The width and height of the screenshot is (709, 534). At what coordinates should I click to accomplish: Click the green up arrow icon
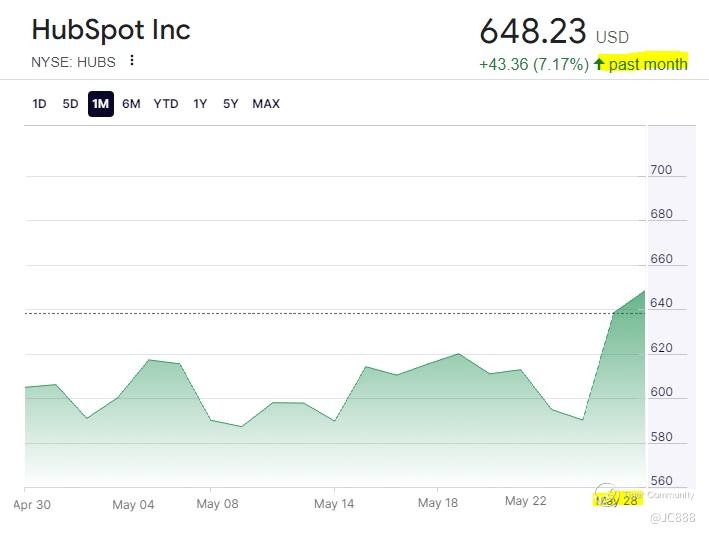(599, 64)
